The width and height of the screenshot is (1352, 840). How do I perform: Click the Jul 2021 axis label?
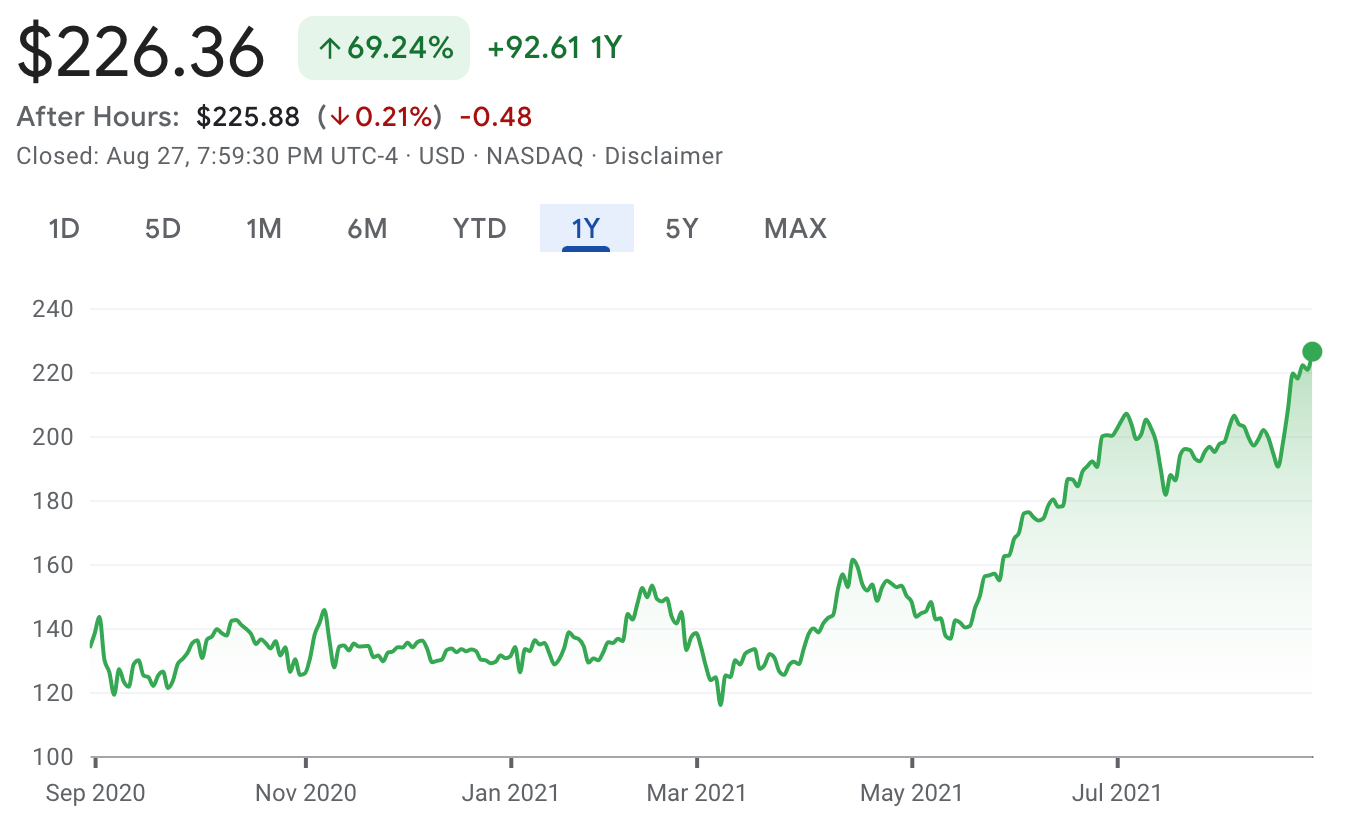pyautogui.click(x=1117, y=794)
